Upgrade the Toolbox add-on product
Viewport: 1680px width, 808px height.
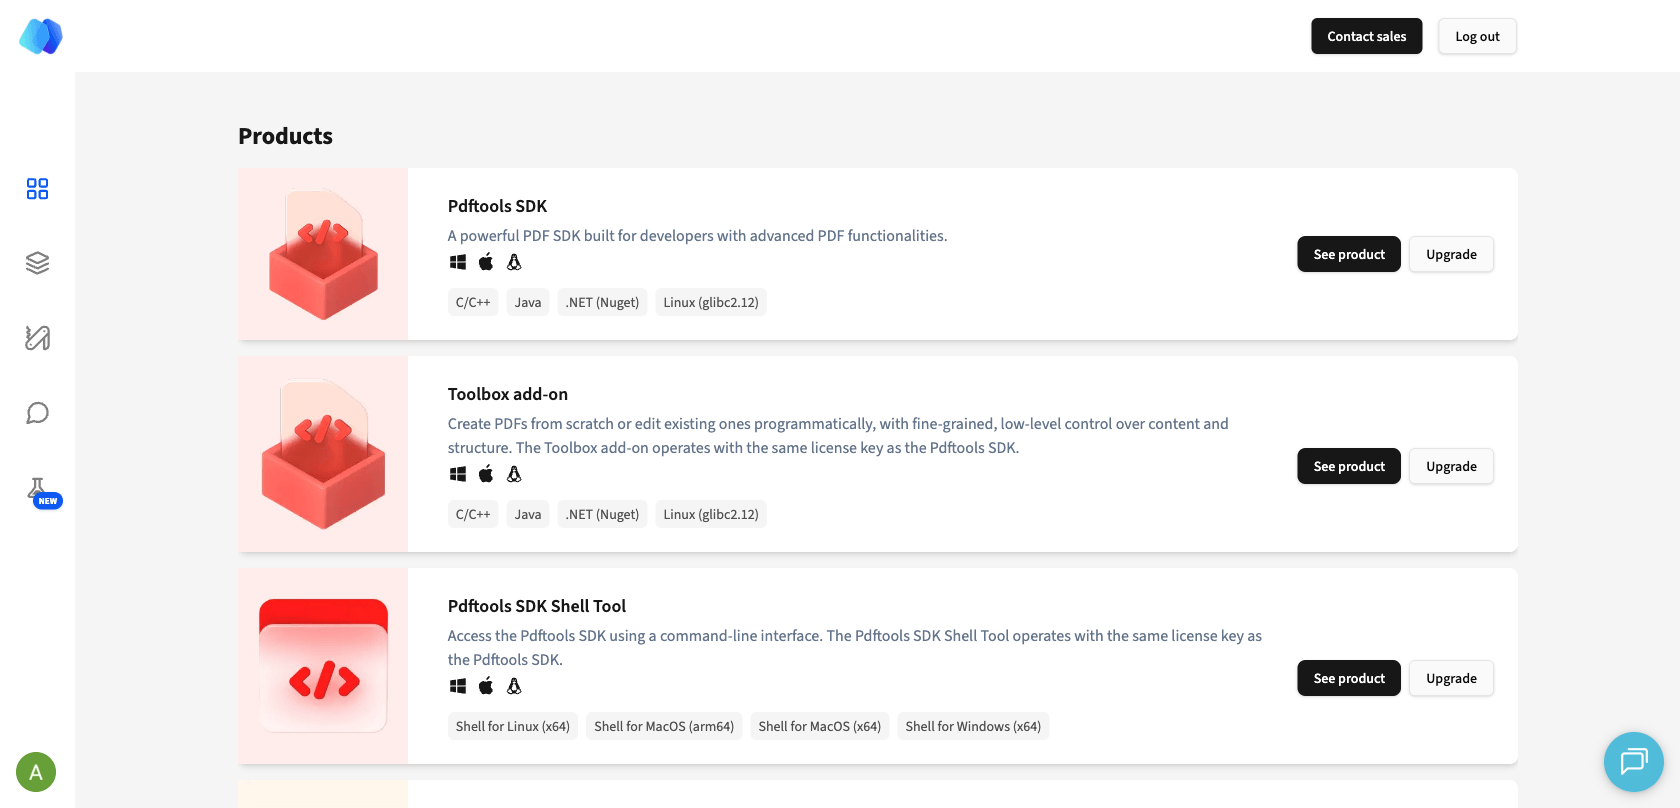(1451, 466)
